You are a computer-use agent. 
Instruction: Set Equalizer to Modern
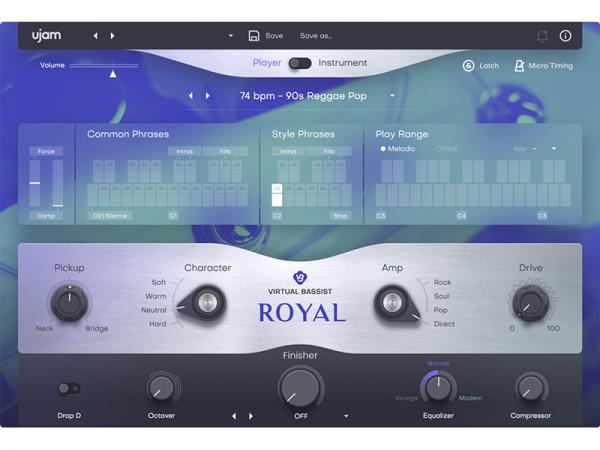point(471,398)
